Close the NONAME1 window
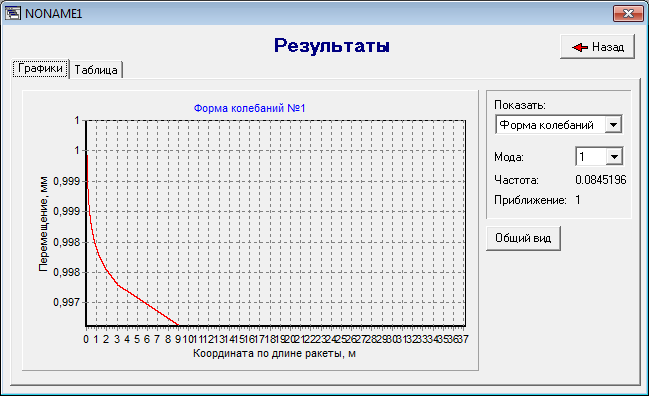Screen dimensions: 649x396 tap(628, 14)
